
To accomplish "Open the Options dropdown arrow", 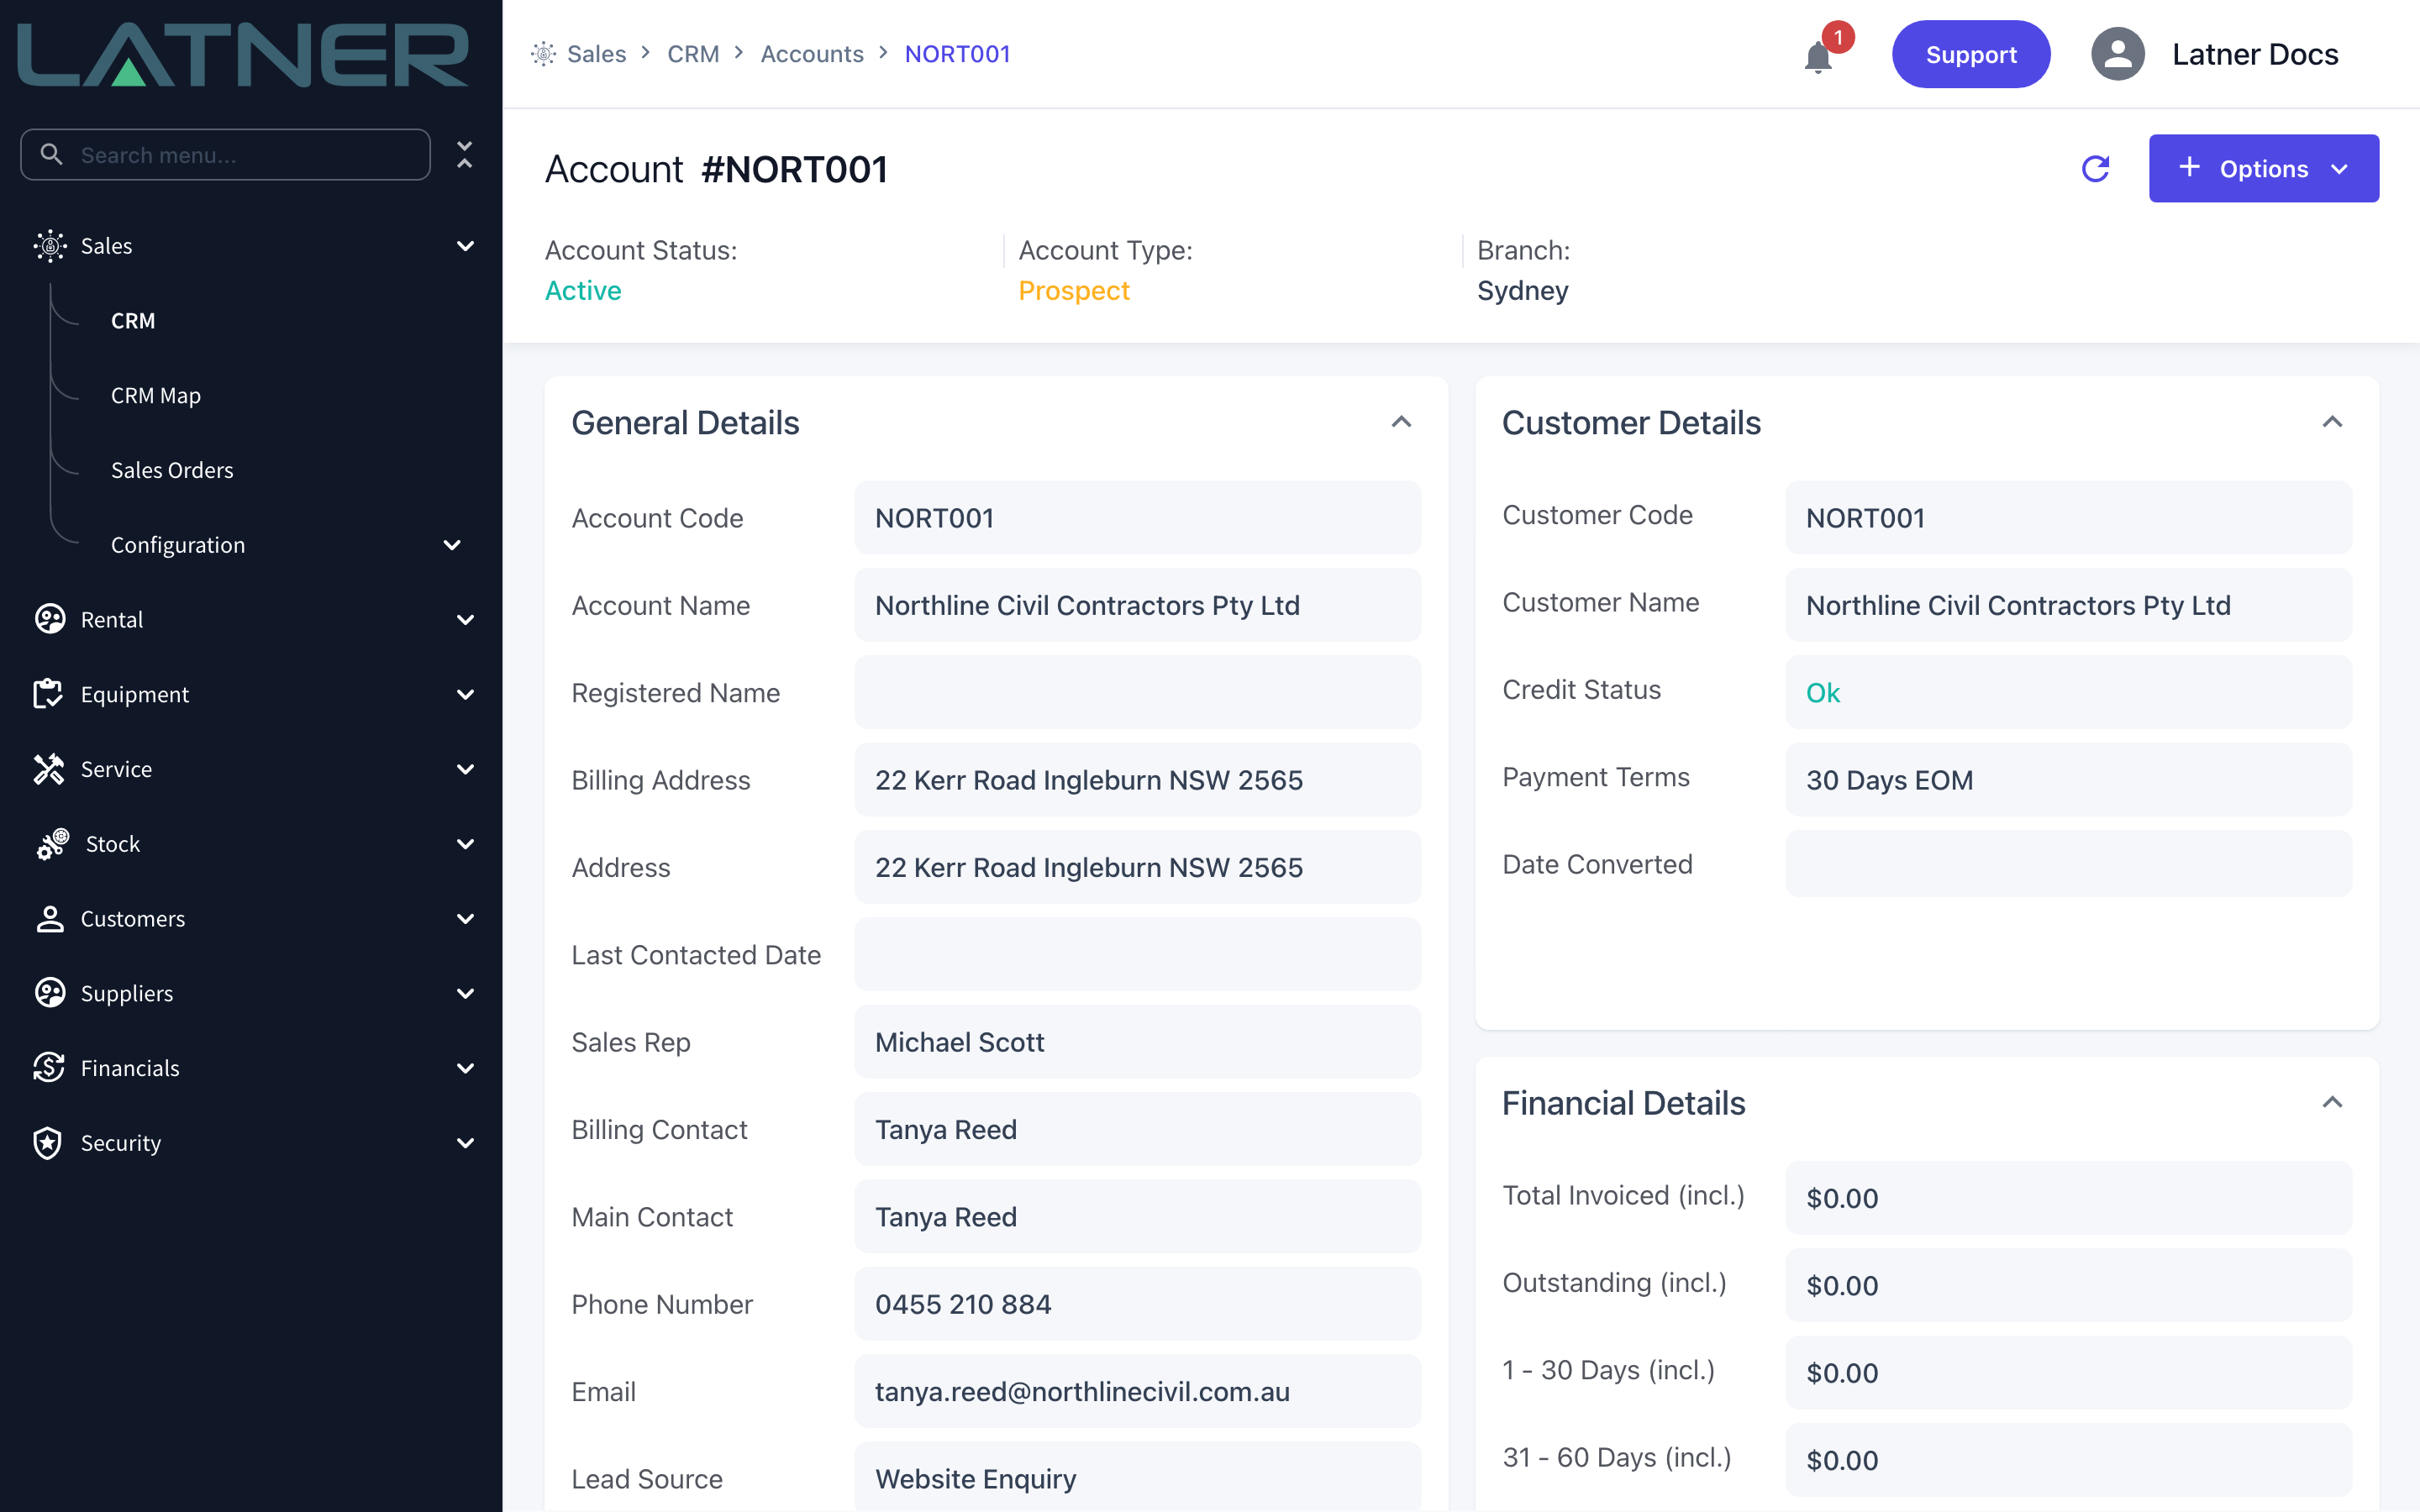I will [x=2339, y=169].
